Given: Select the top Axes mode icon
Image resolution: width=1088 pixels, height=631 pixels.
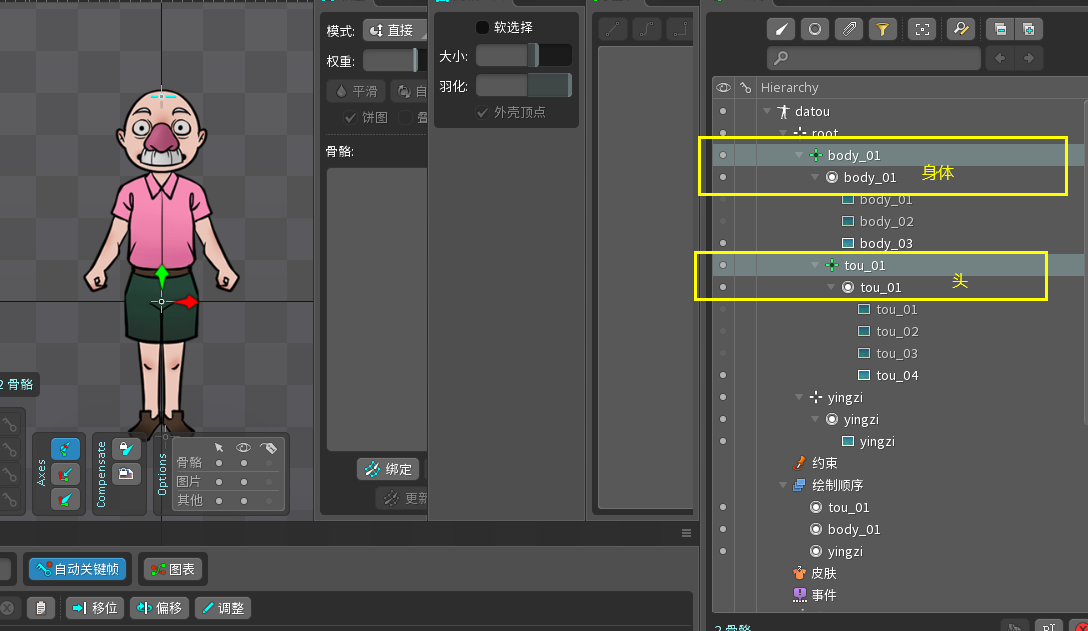Looking at the screenshot, I should pyautogui.click(x=66, y=449).
